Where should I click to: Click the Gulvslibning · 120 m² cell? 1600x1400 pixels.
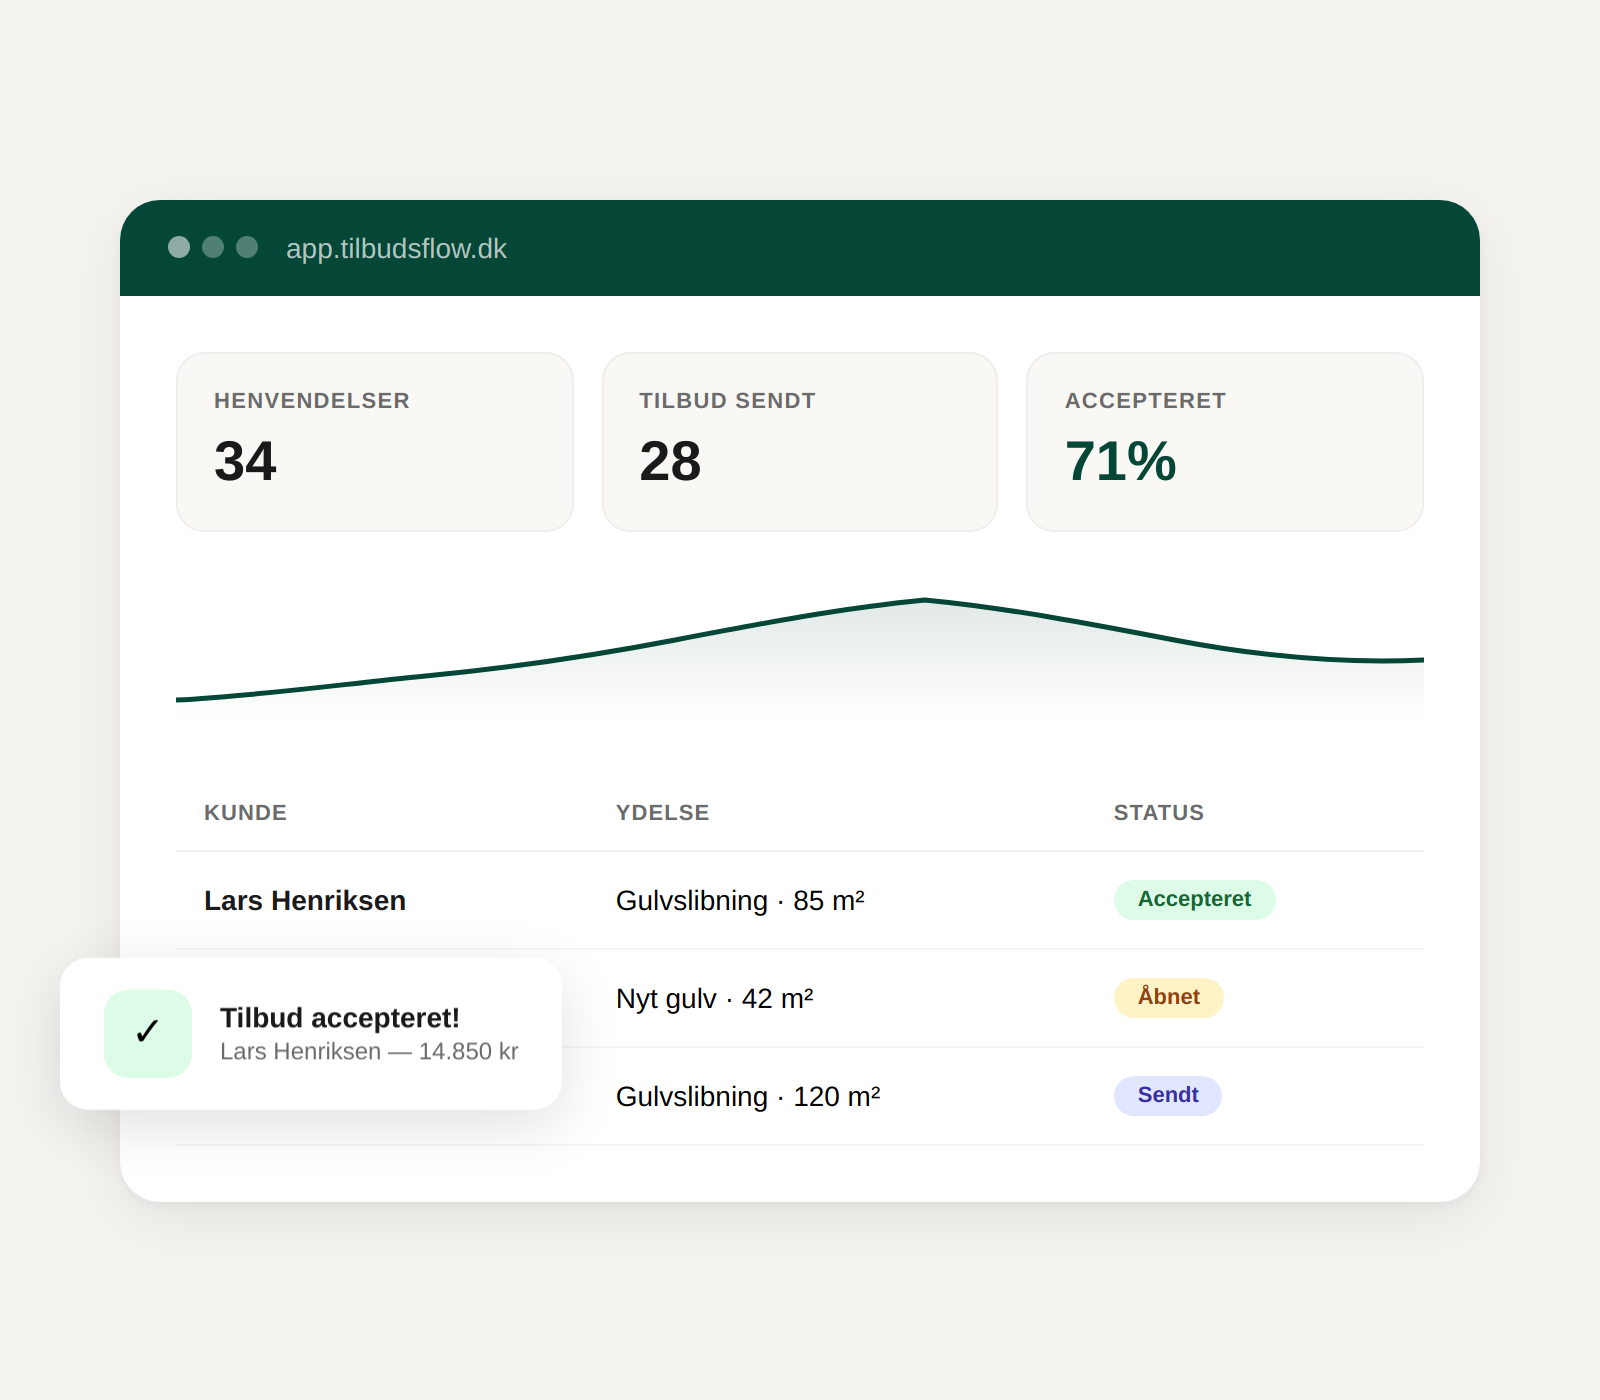click(748, 1097)
